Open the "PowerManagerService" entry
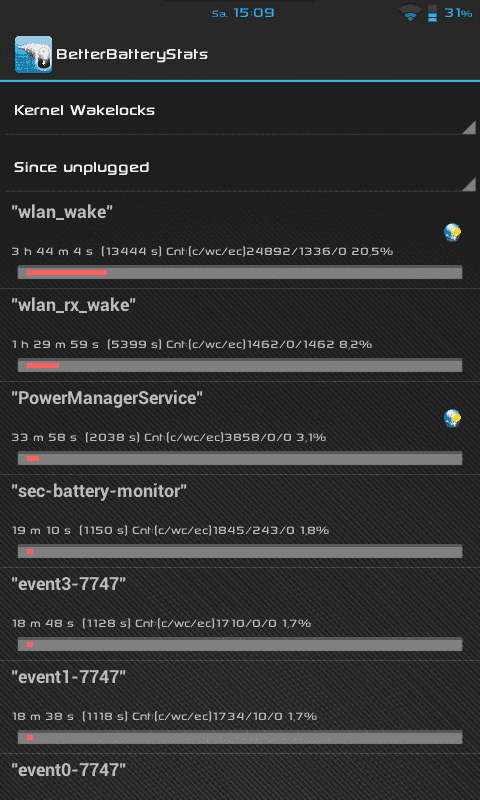The width and height of the screenshot is (480, 800). point(240,428)
